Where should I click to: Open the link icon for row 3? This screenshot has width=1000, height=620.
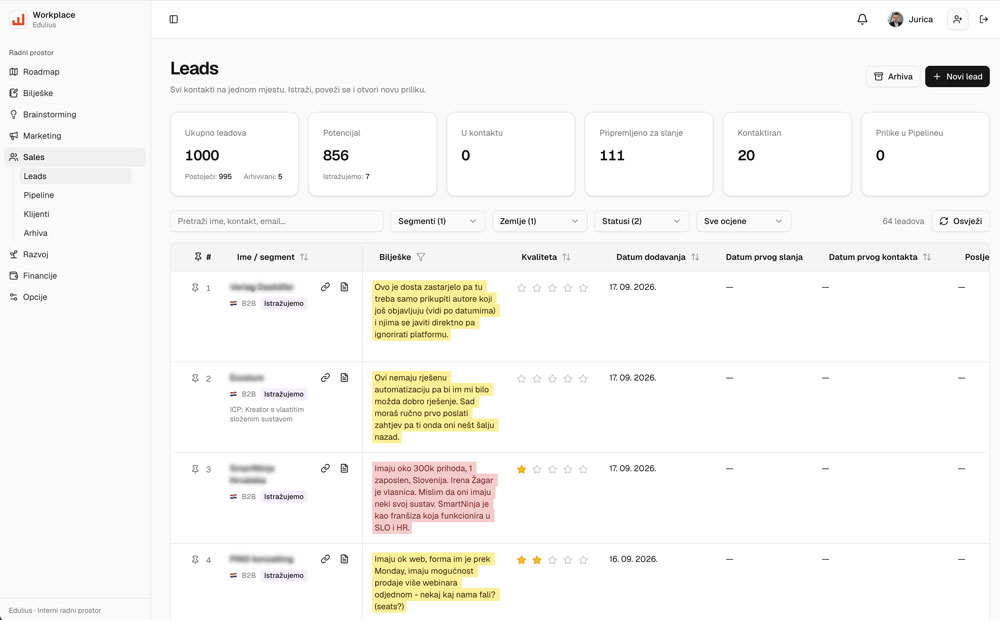[x=325, y=468]
